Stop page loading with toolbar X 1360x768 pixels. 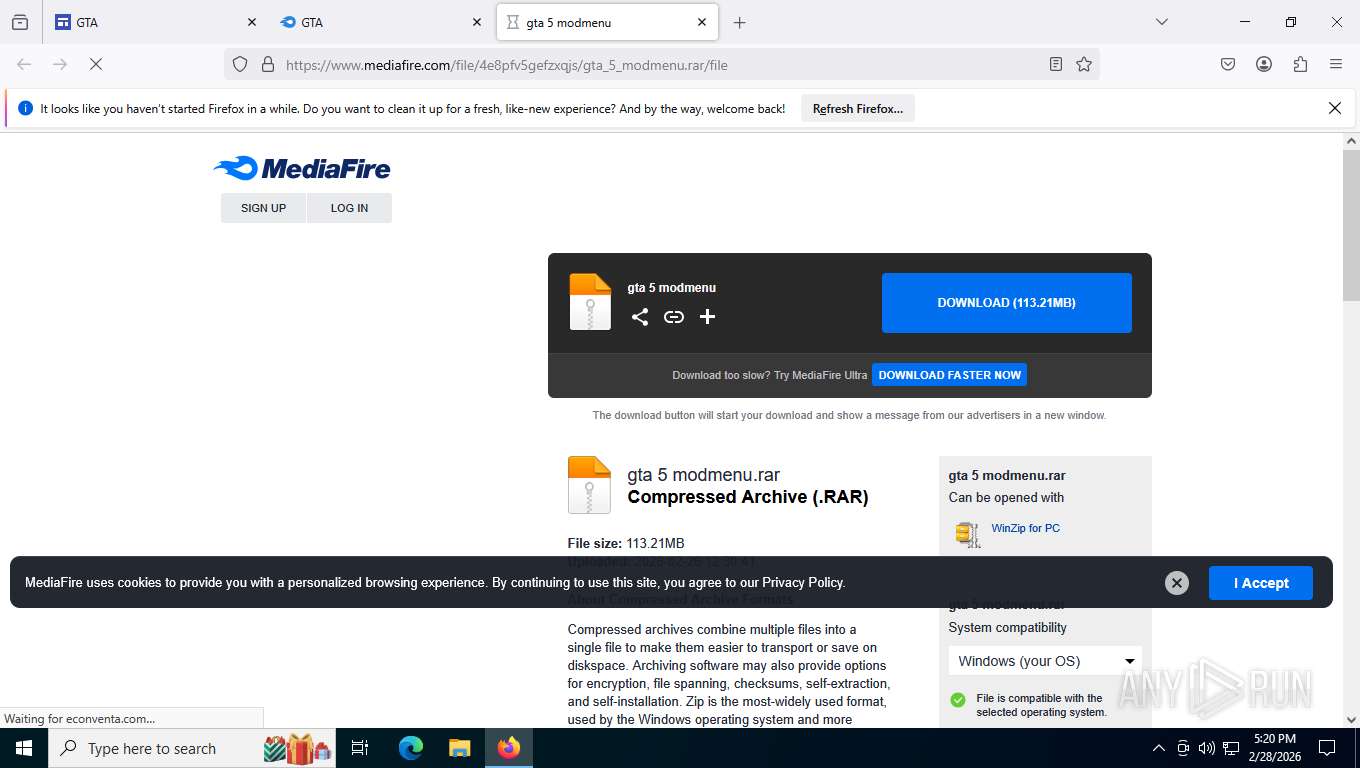[x=96, y=64]
